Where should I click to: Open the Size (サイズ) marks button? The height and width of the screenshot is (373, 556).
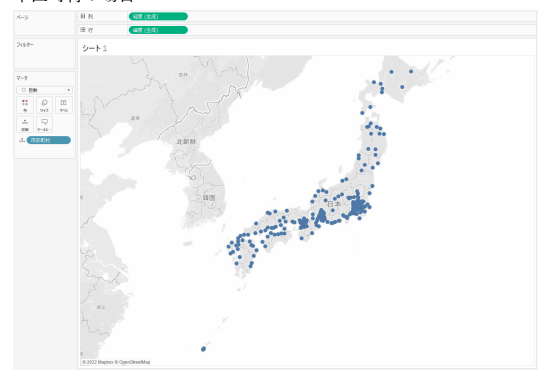click(44, 105)
